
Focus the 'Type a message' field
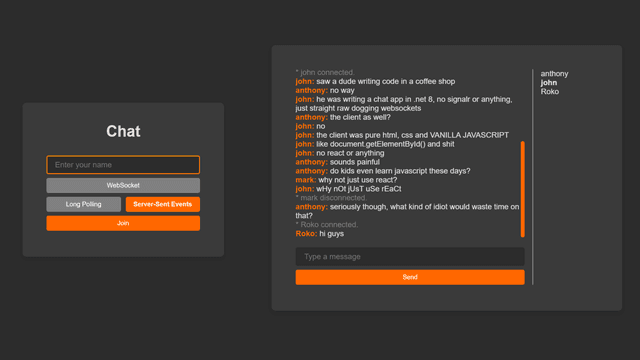tap(410, 257)
